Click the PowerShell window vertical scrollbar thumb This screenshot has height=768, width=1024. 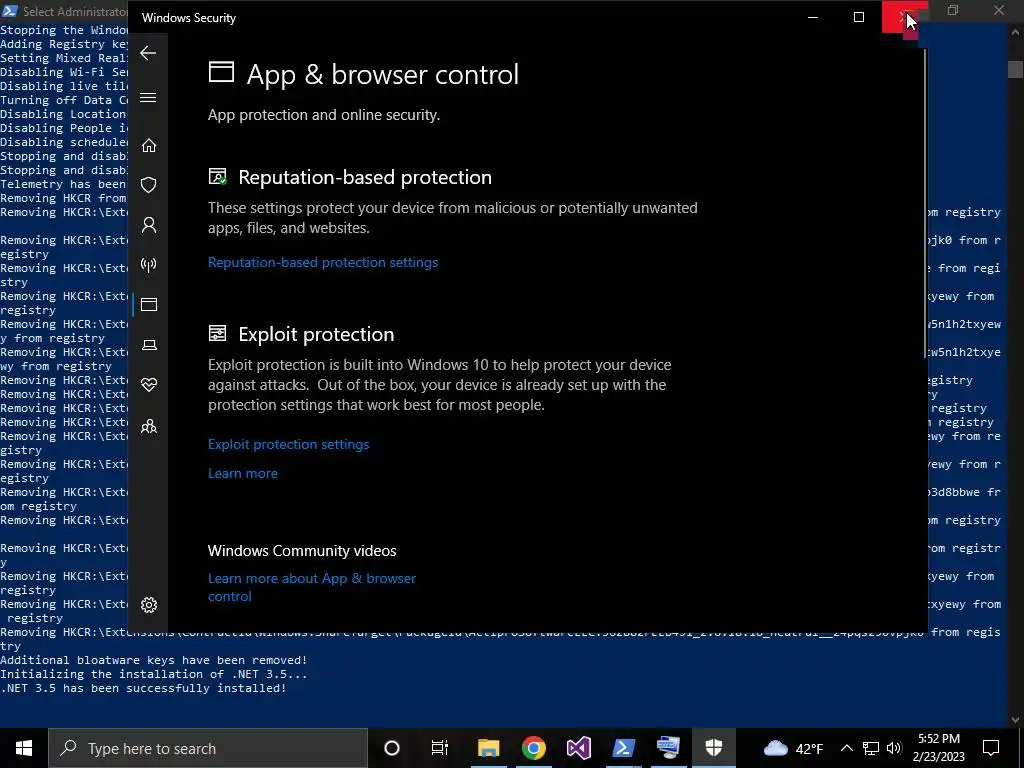(1015, 69)
